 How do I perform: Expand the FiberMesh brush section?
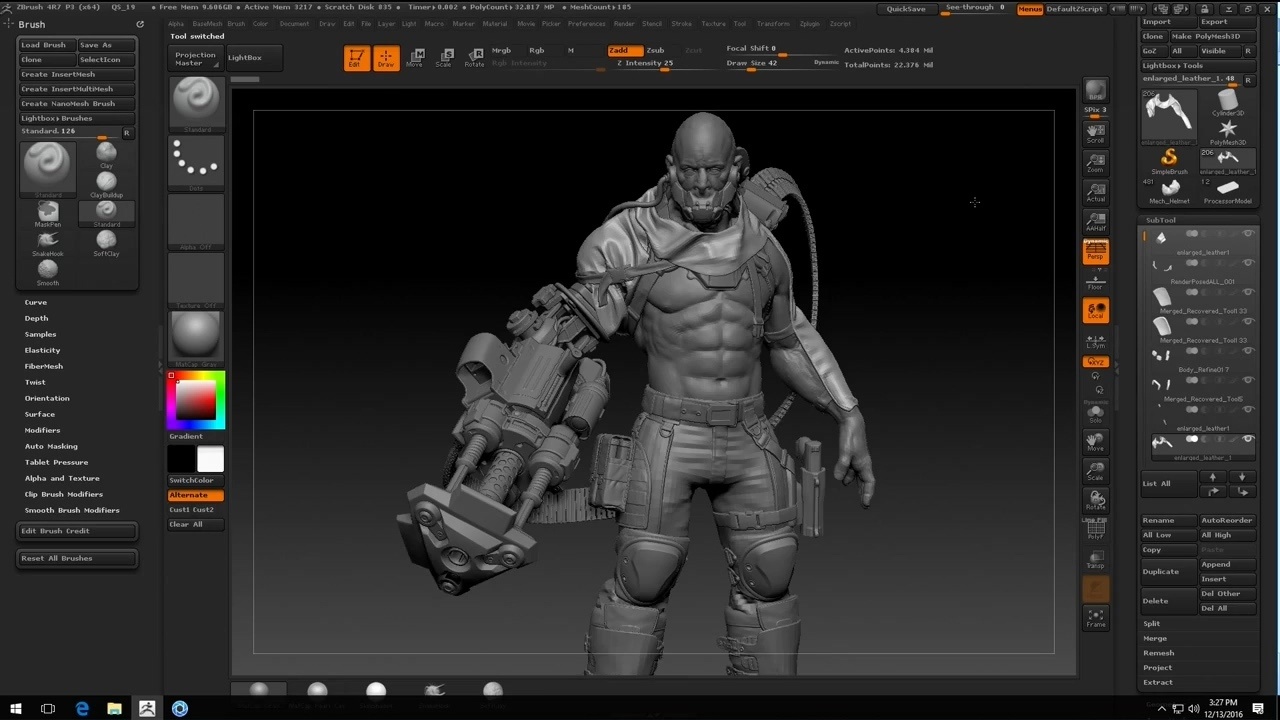click(x=44, y=366)
